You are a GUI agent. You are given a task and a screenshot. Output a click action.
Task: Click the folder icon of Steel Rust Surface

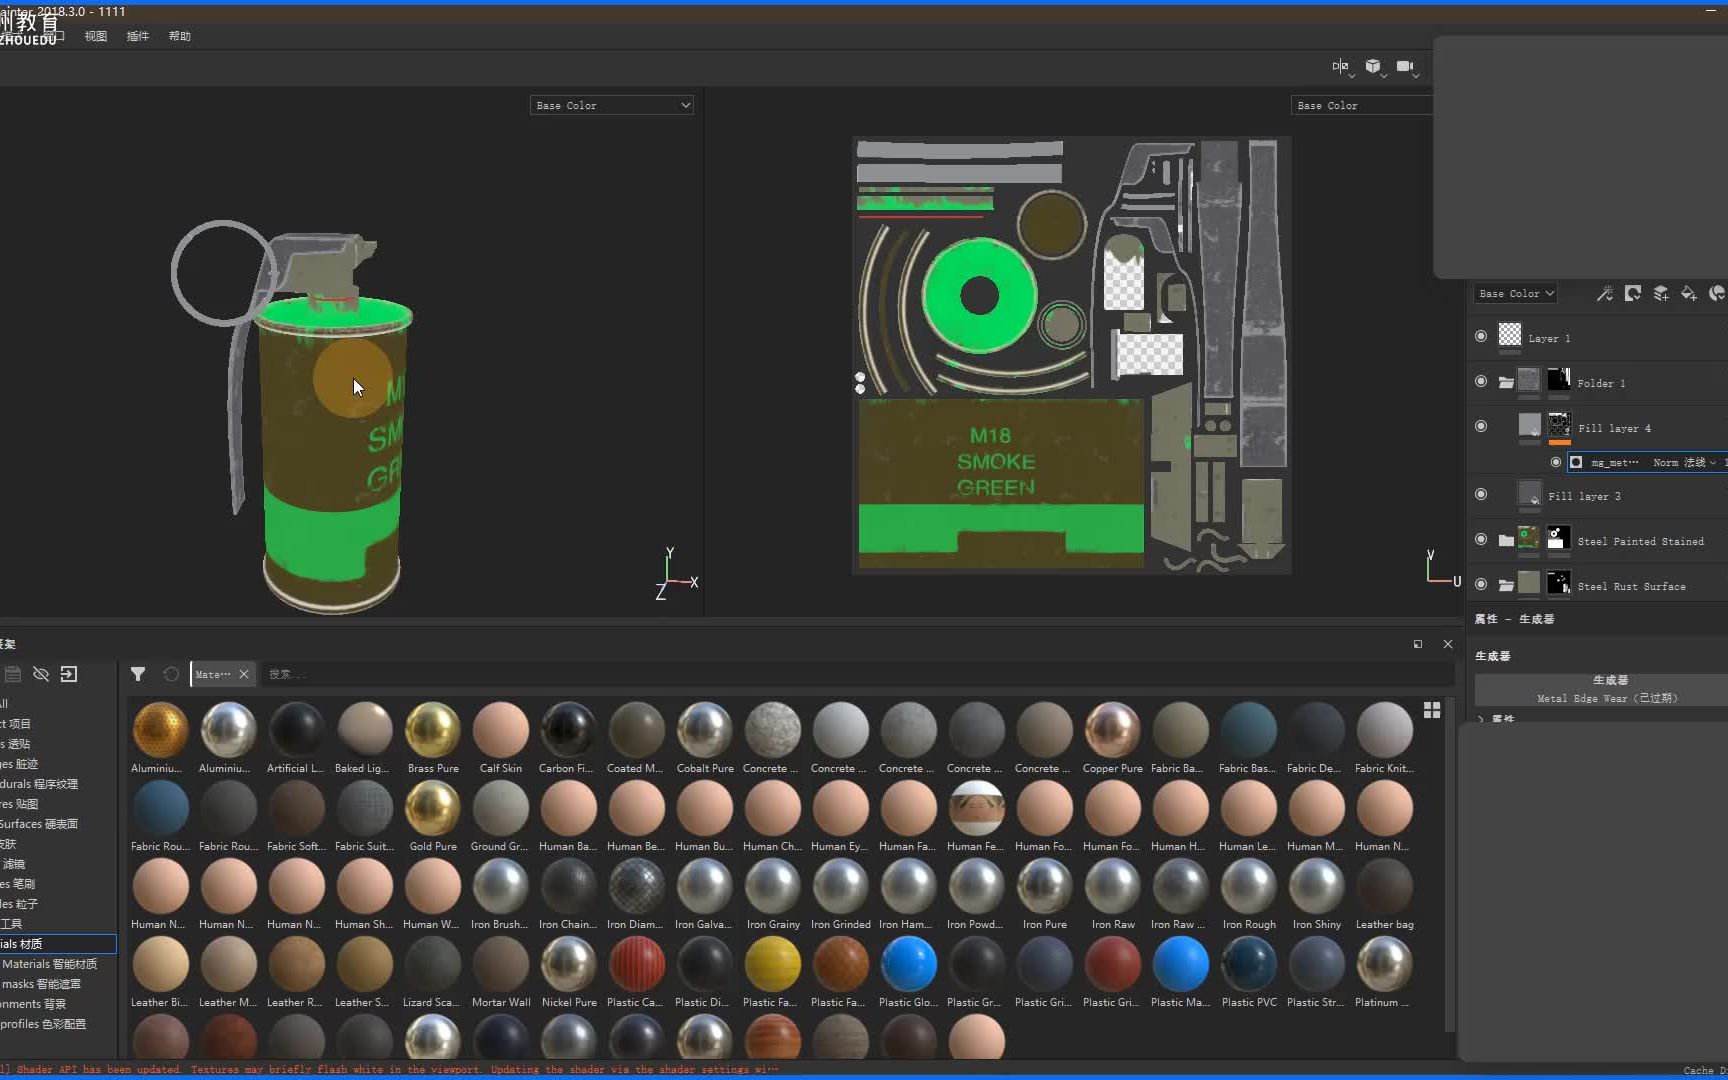click(1506, 585)
